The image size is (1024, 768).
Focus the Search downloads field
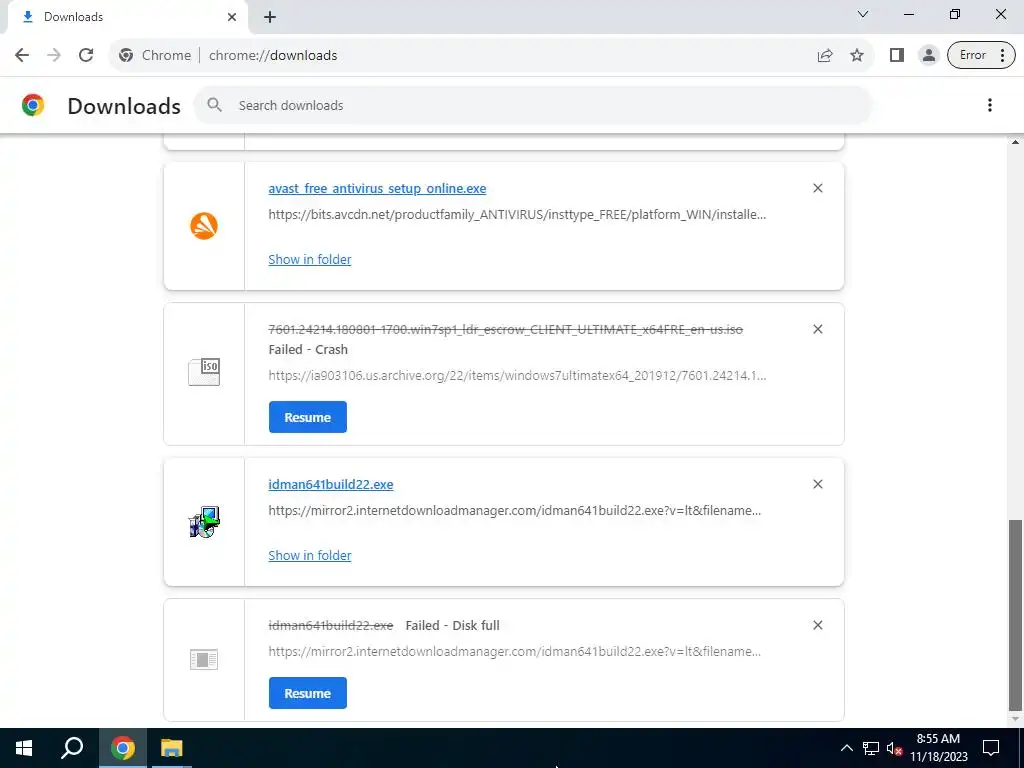tap(533, 105)
